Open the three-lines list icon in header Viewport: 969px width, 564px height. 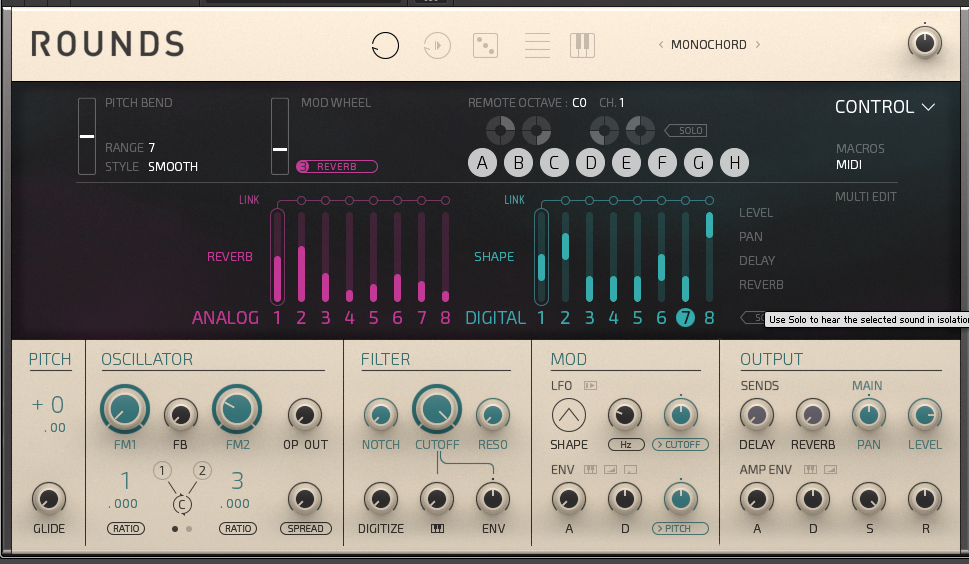point(537,45)
